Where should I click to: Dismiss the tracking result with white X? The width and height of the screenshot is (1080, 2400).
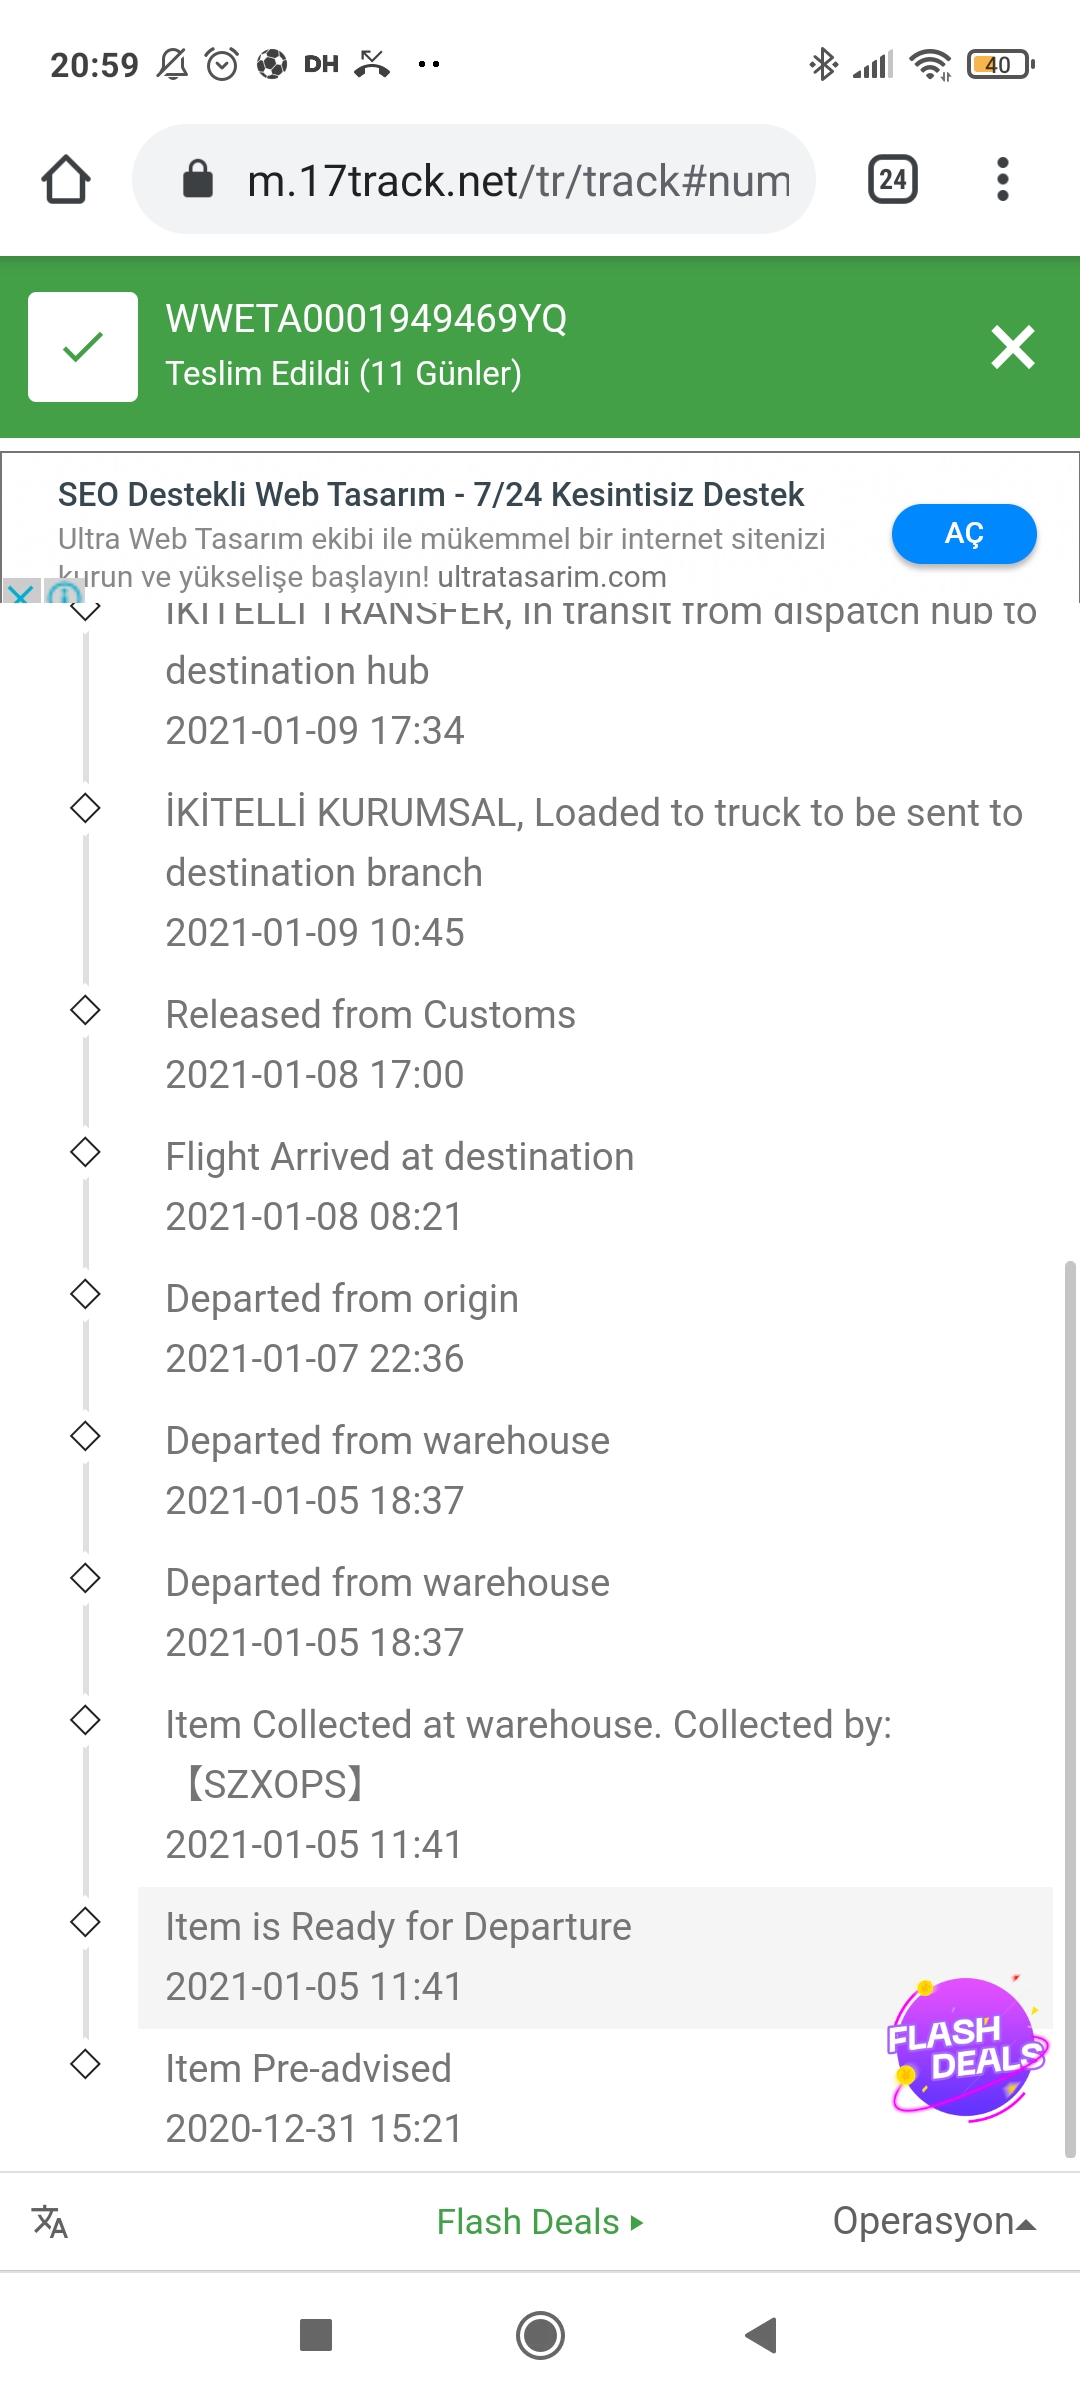point(1013,347)
